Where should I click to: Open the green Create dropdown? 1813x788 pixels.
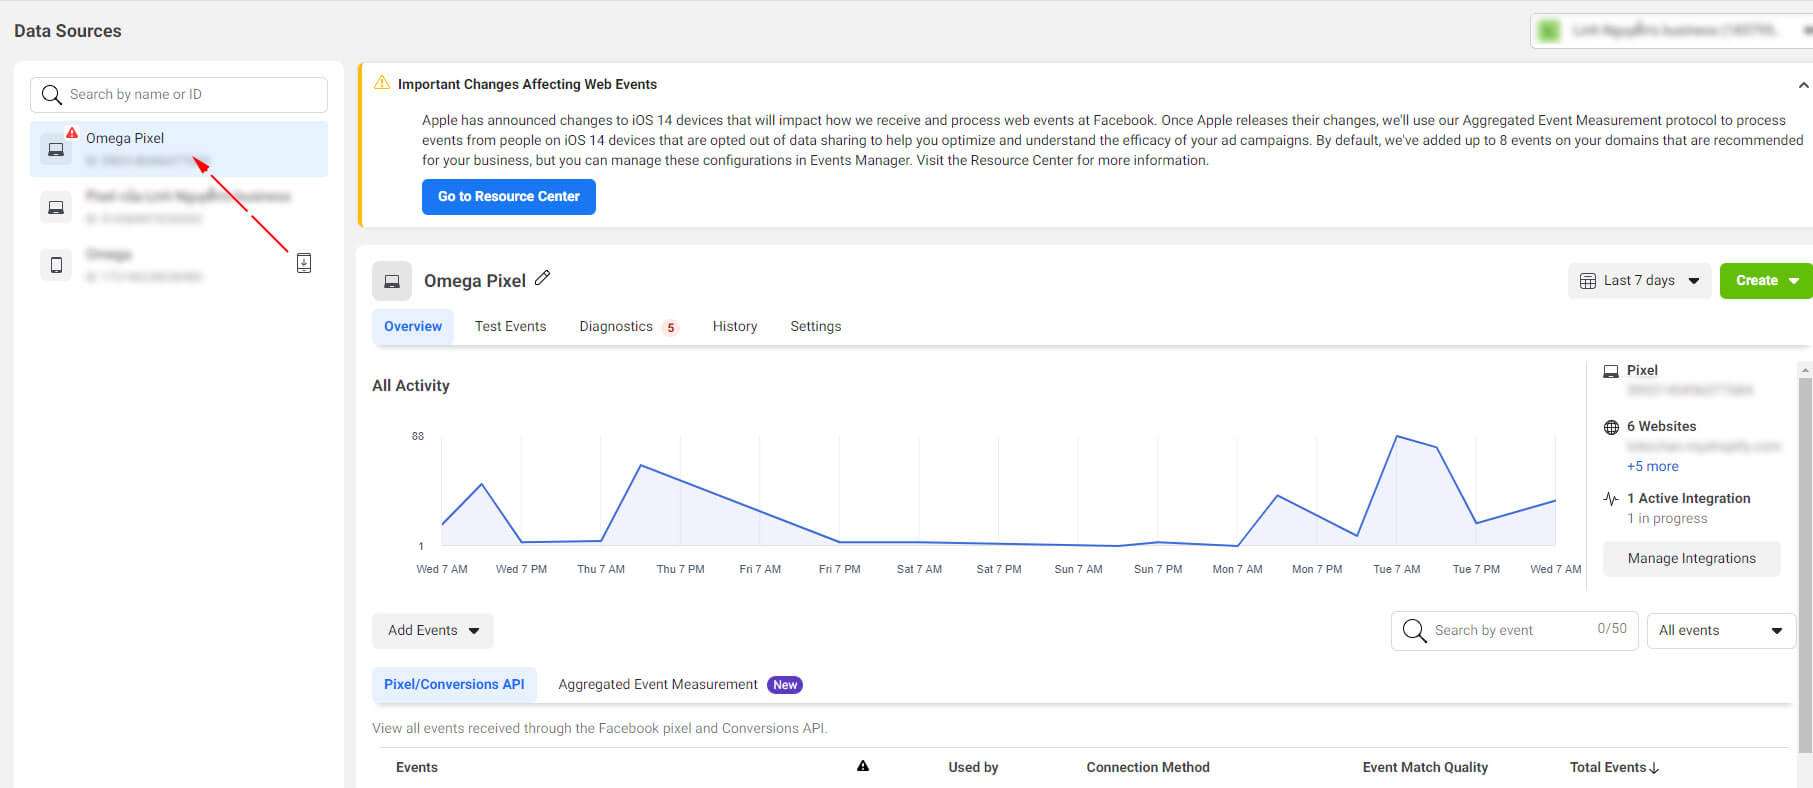(x=1766, y=281)
